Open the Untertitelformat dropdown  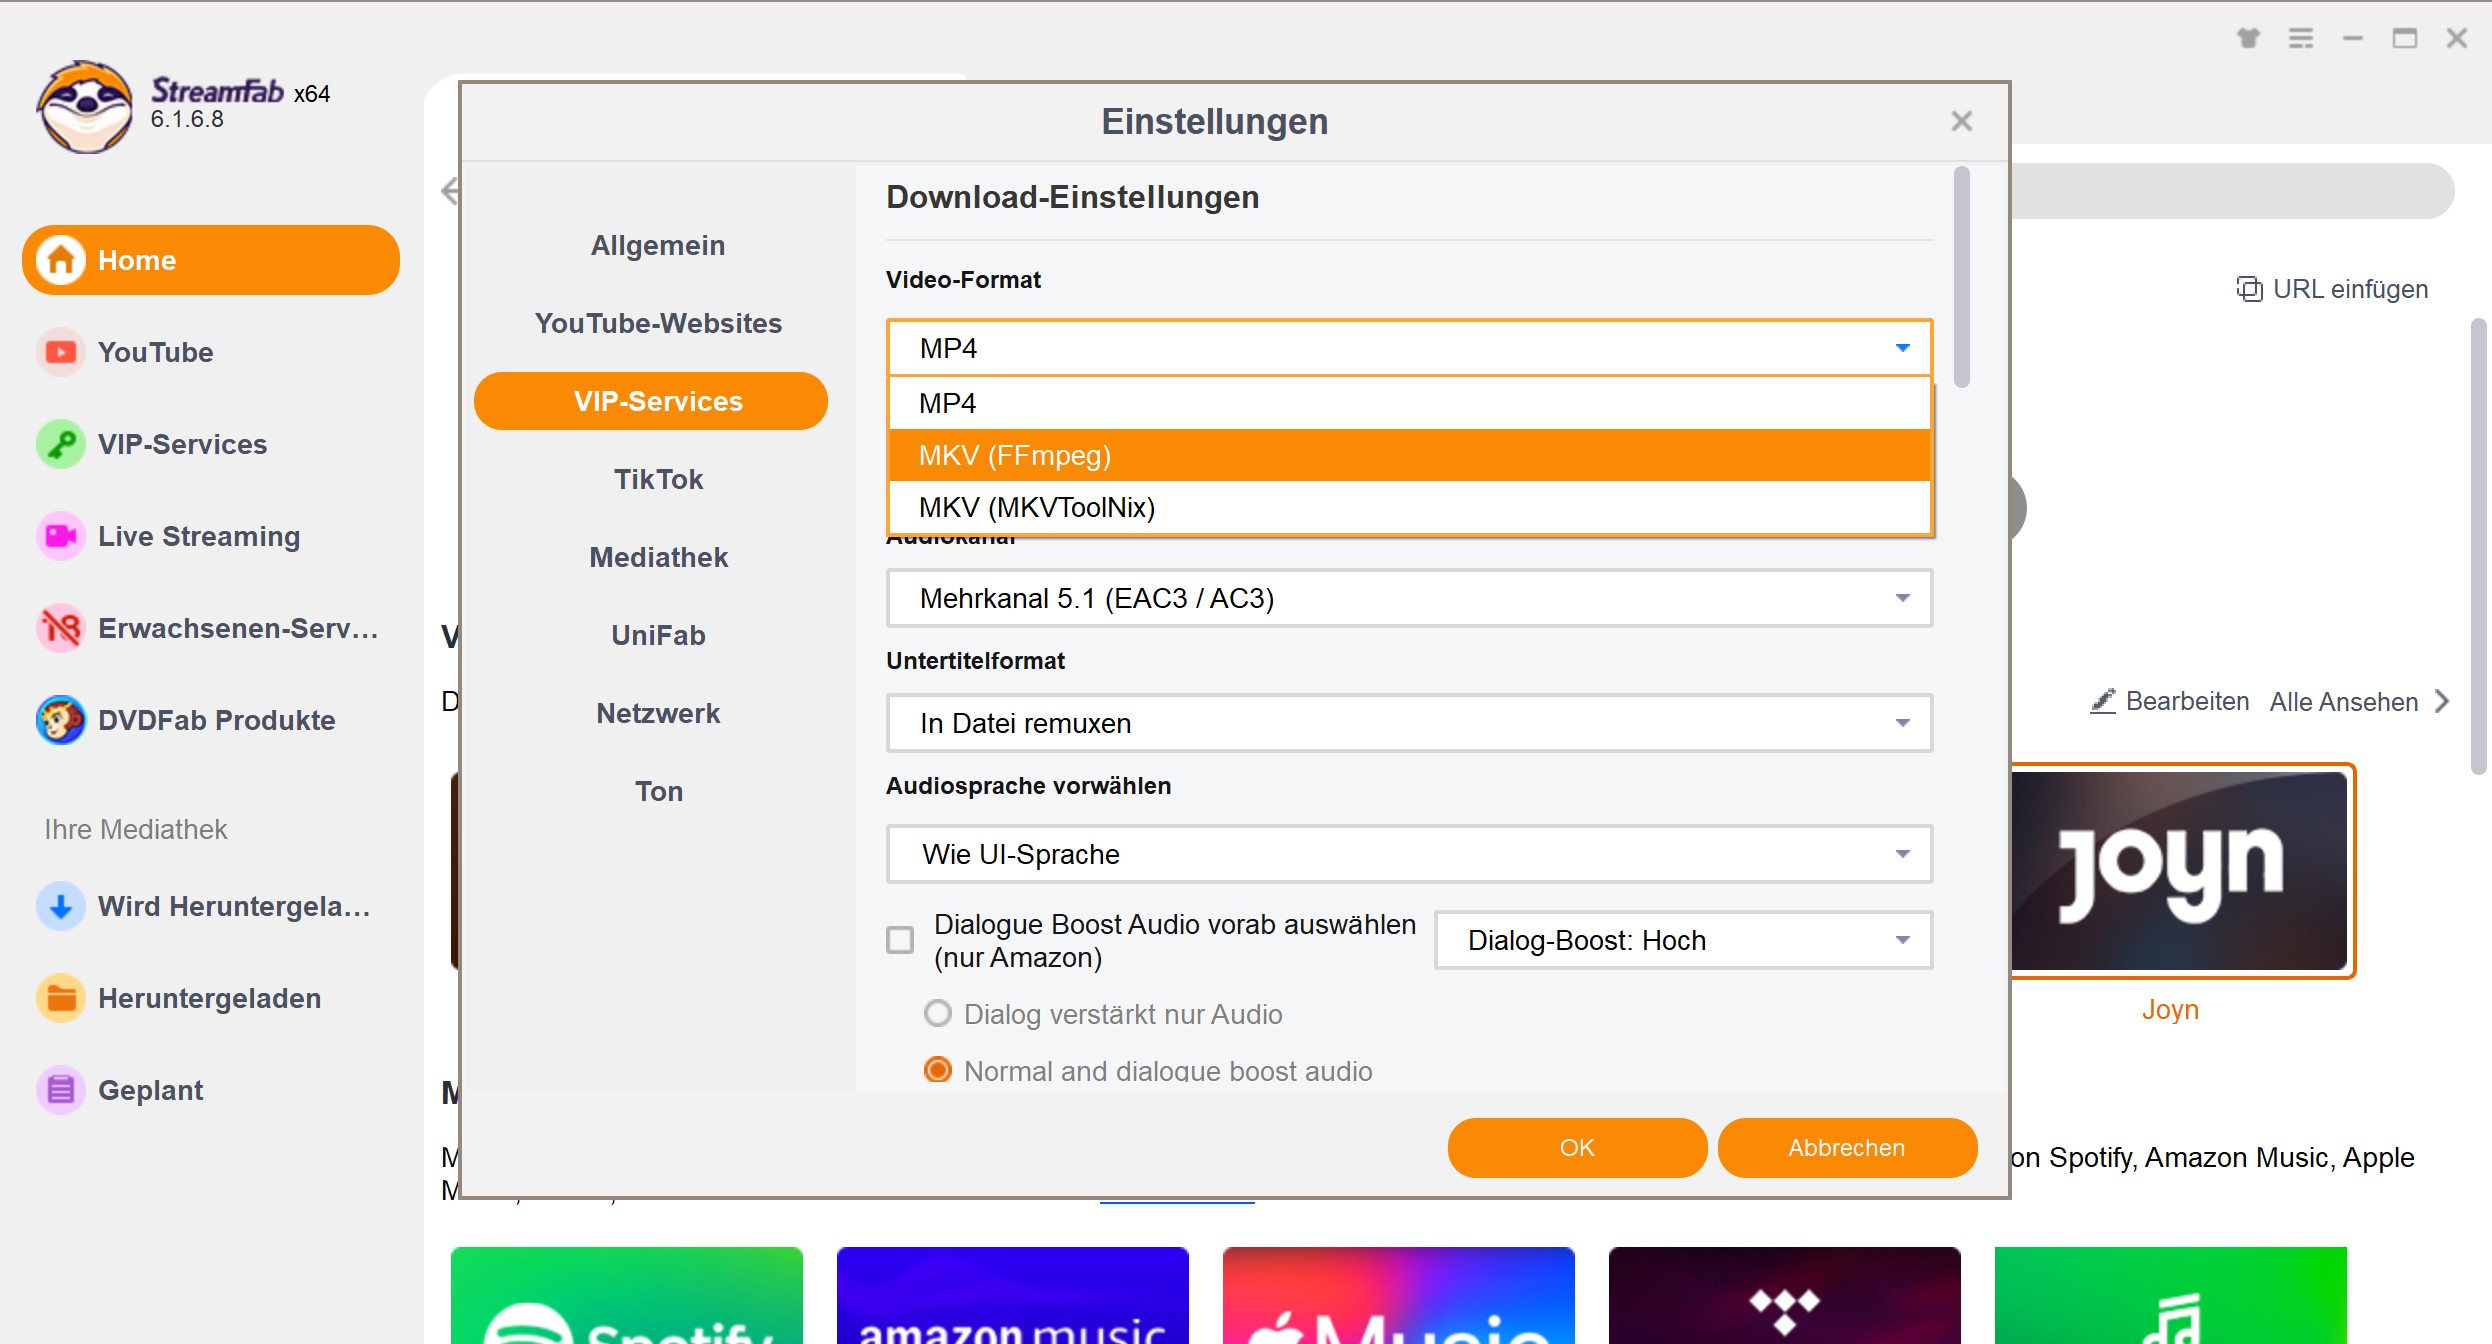pos(1411,723)
